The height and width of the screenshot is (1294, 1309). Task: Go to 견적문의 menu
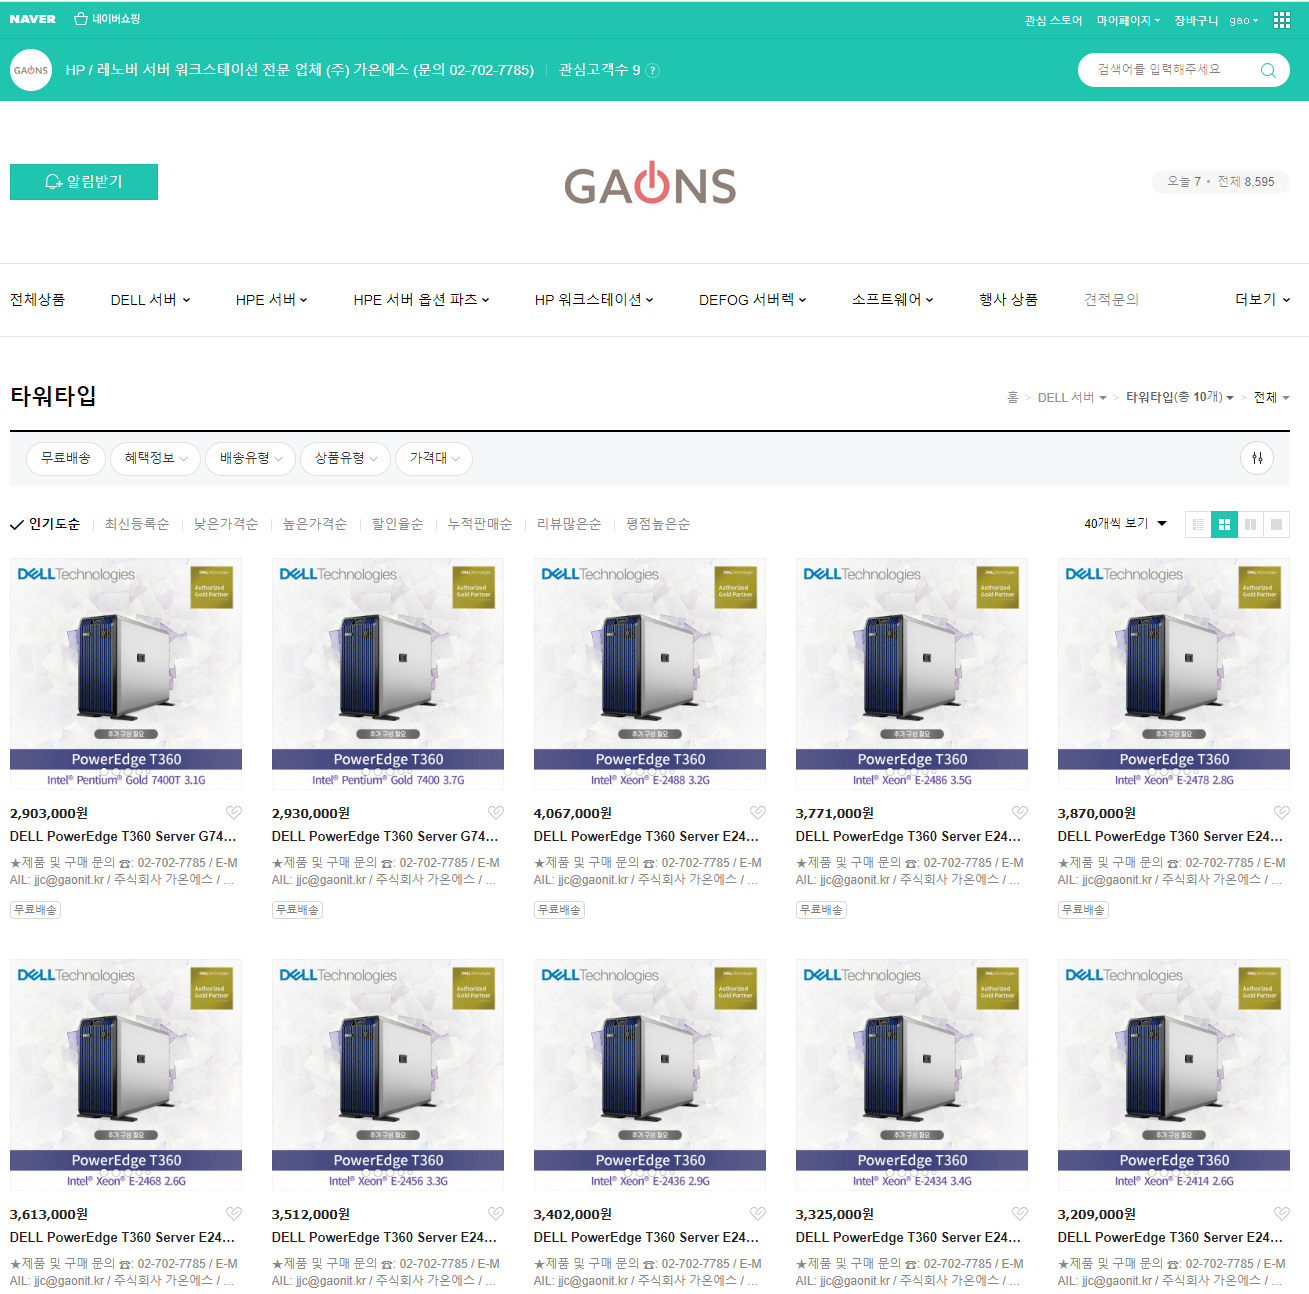point(1111,300)
